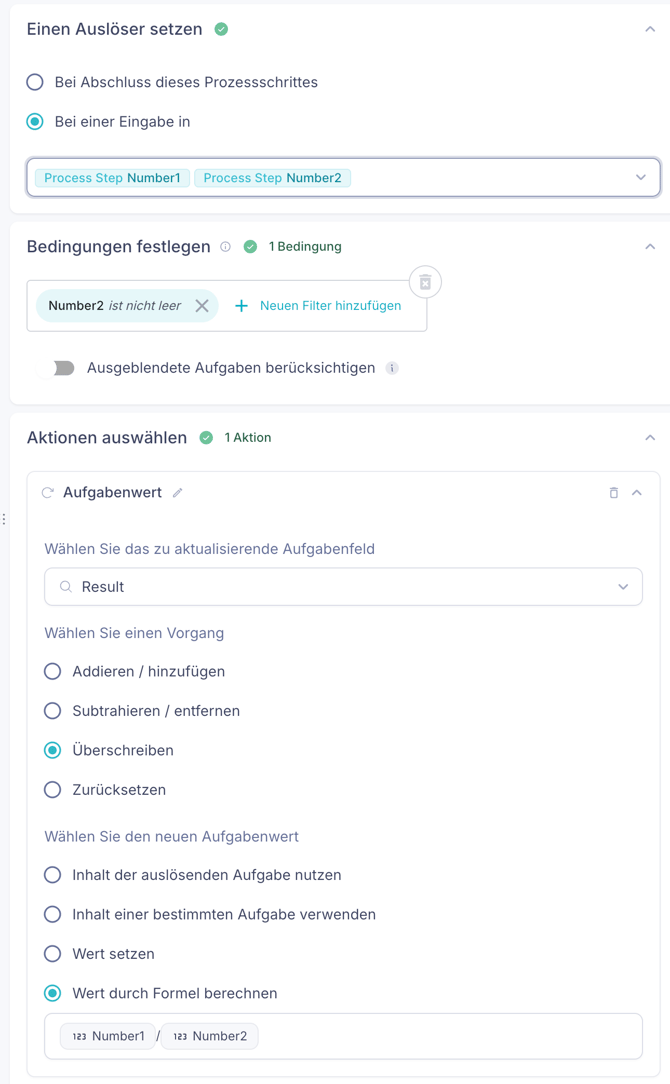Collapse the Einen Auslöser setzen section

tap(650, 30)
